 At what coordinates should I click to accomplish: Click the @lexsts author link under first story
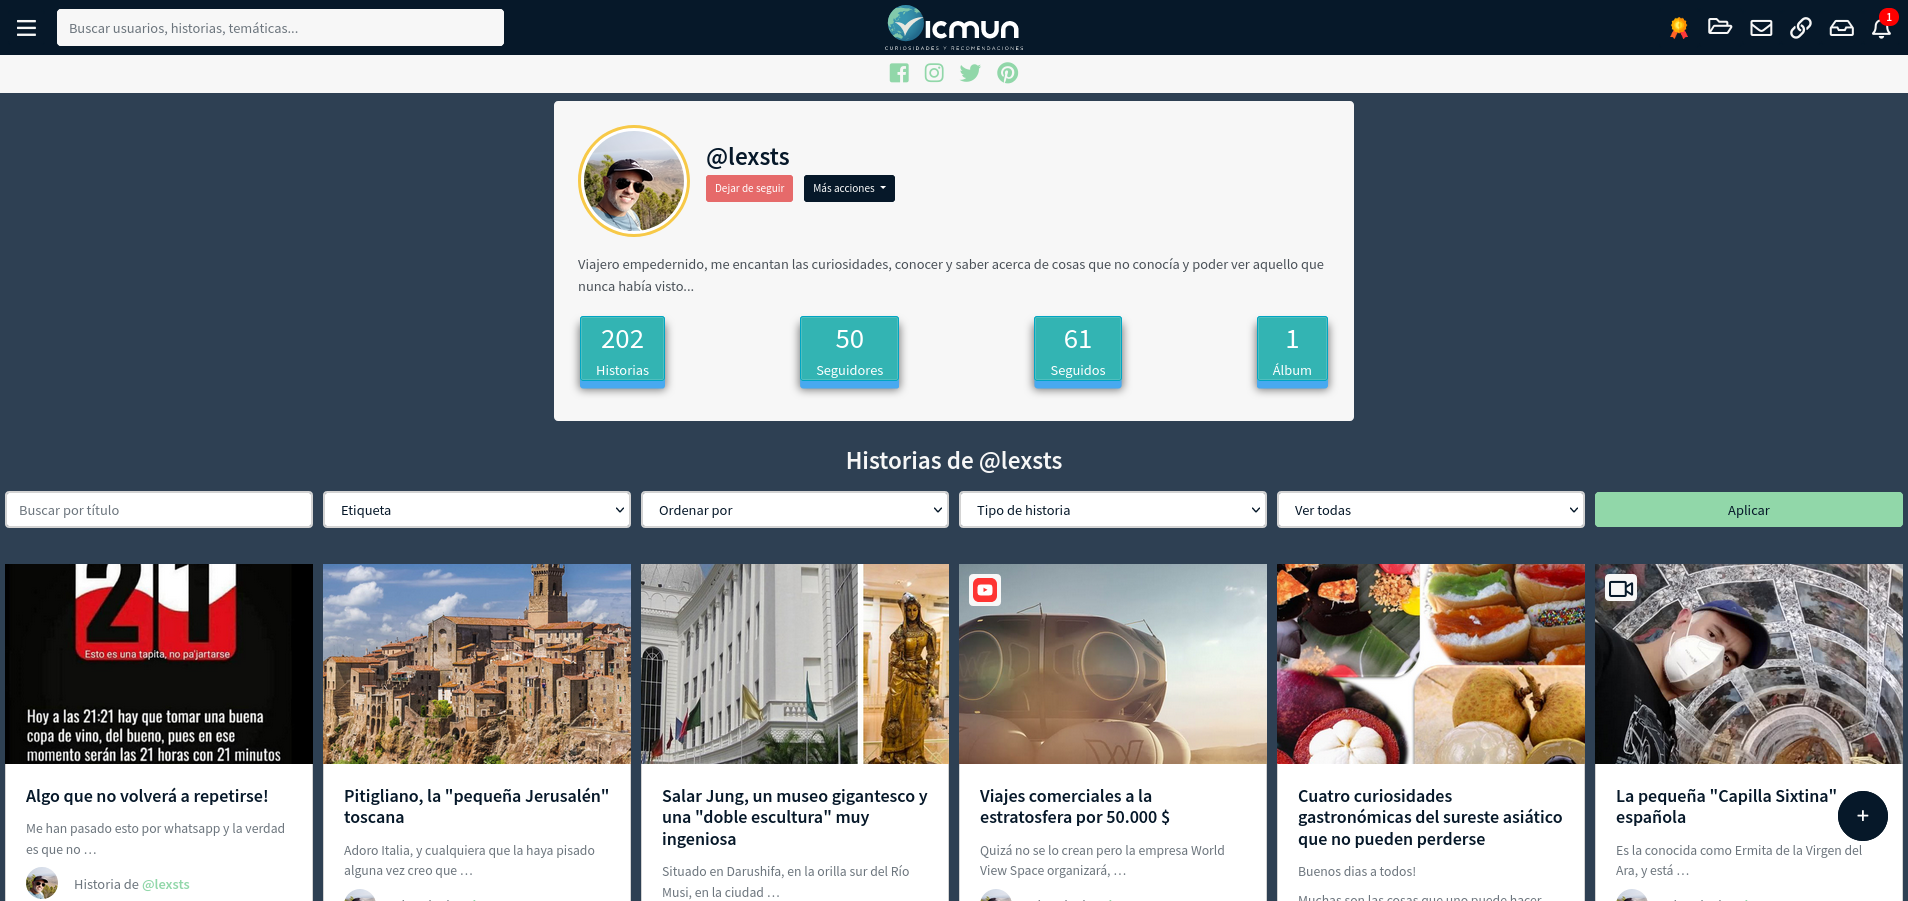166,885
